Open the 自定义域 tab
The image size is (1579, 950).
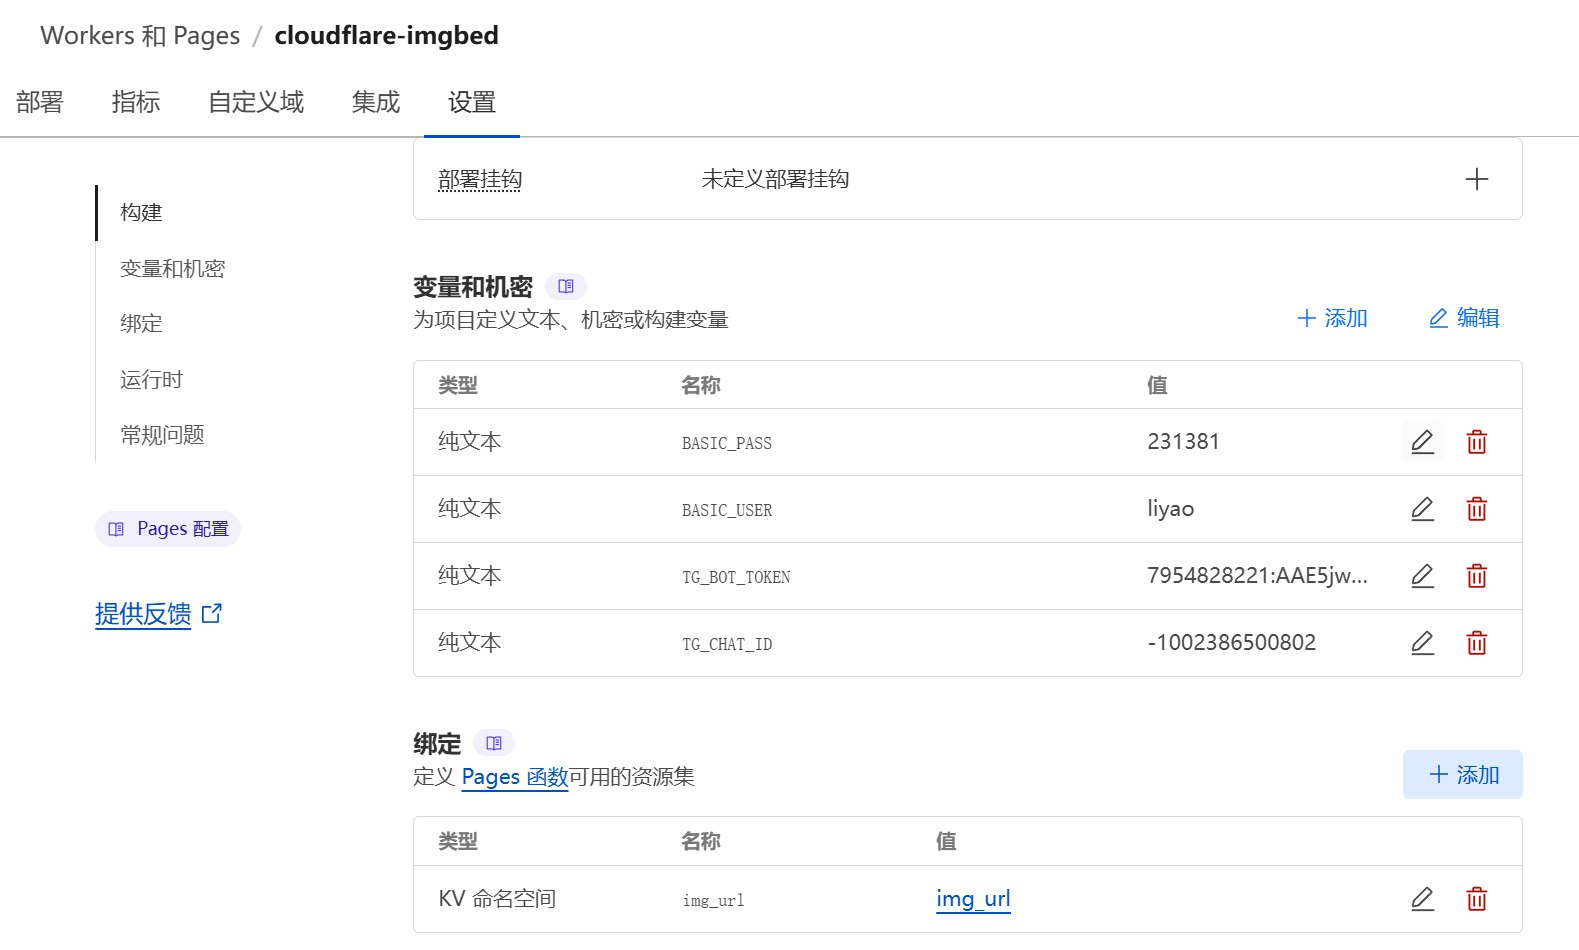(x=256, y=102)
